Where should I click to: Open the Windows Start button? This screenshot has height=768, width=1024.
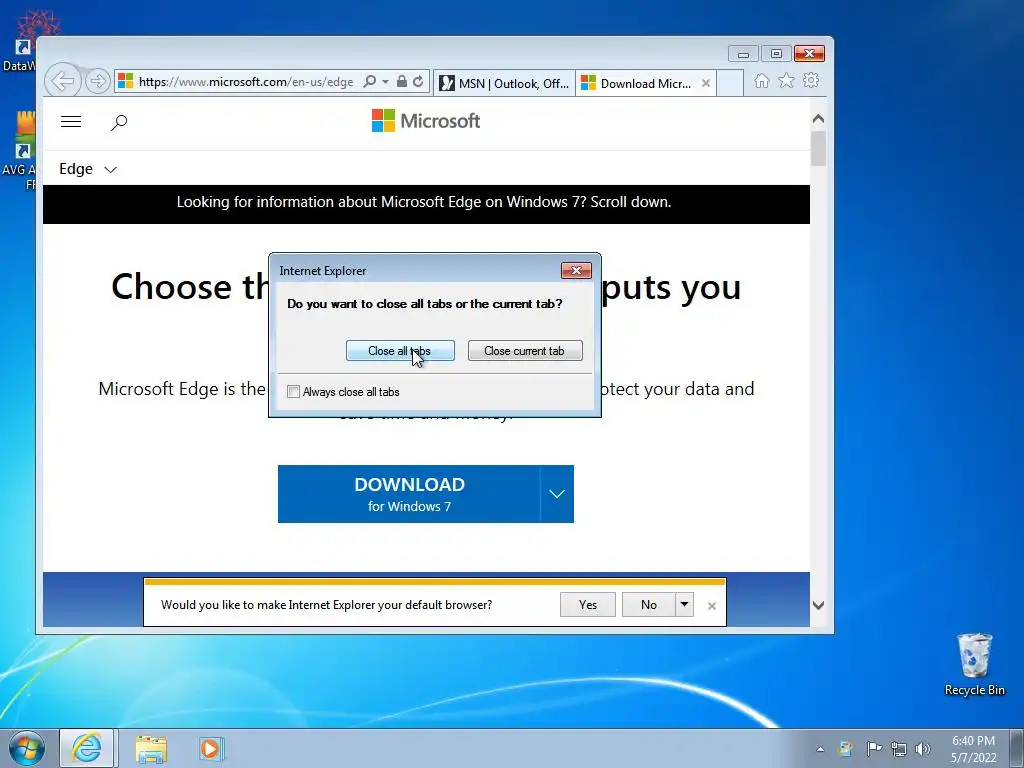(27, 748)
